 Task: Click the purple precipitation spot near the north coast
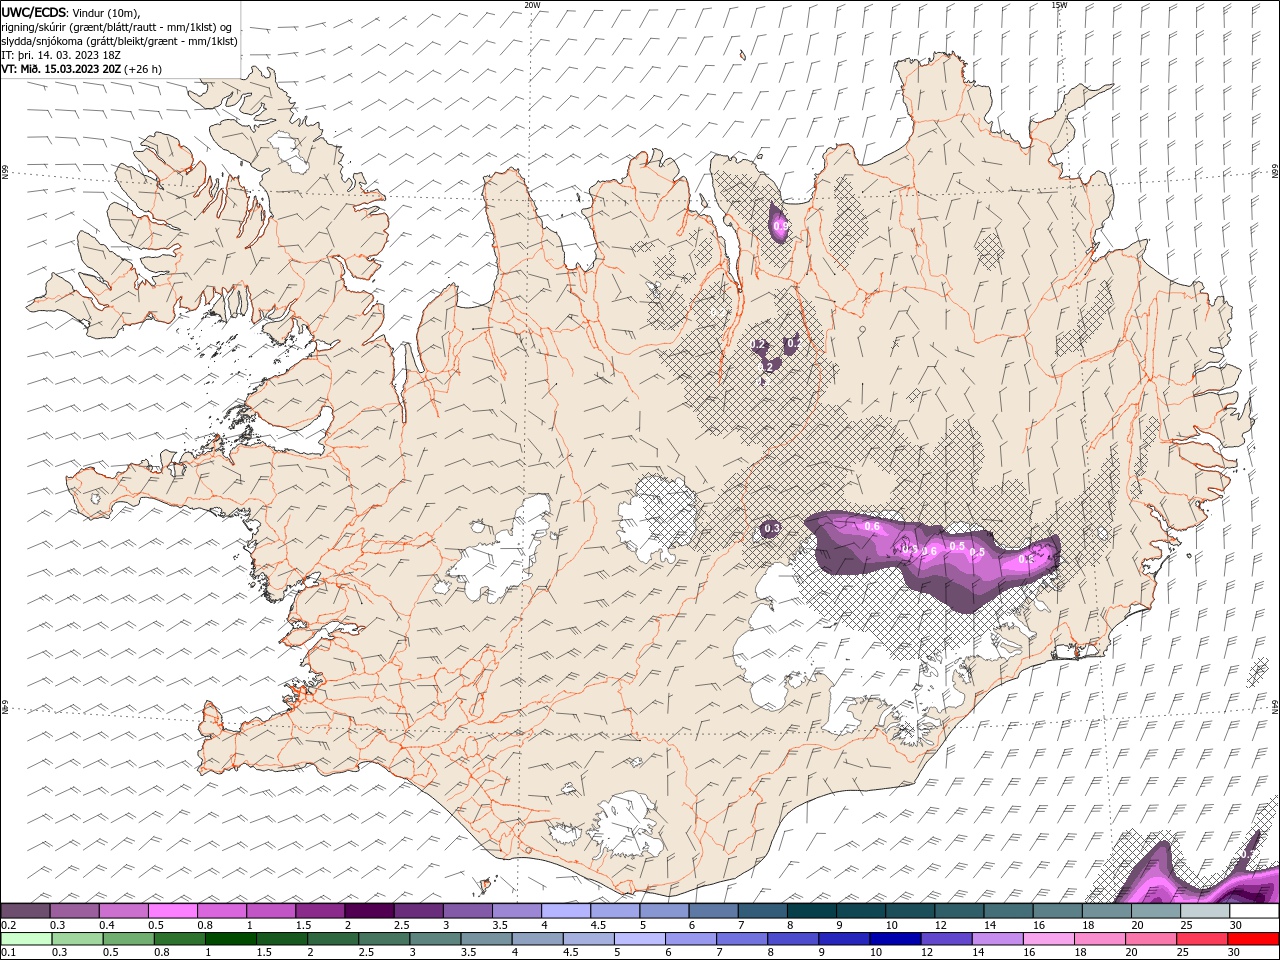(x=779, y=223)
